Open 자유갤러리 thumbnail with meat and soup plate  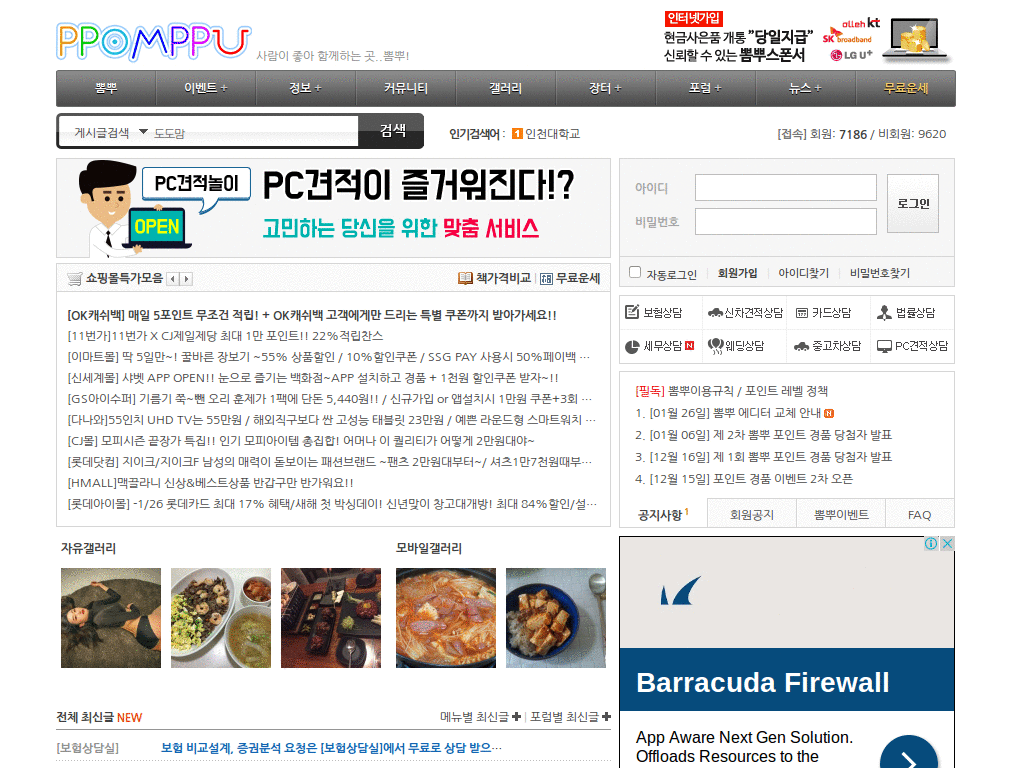221,618
